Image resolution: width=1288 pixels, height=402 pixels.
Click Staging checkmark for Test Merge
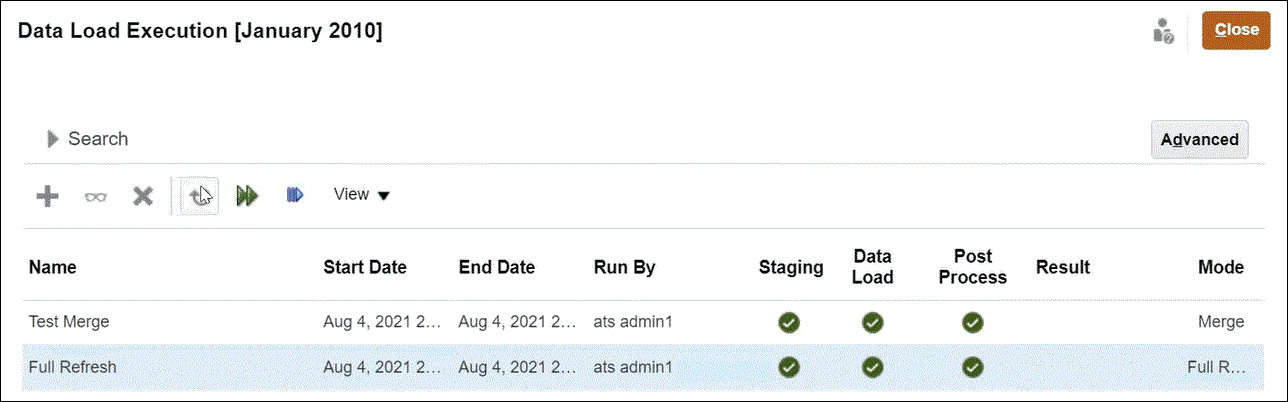[x=789, y=323]
